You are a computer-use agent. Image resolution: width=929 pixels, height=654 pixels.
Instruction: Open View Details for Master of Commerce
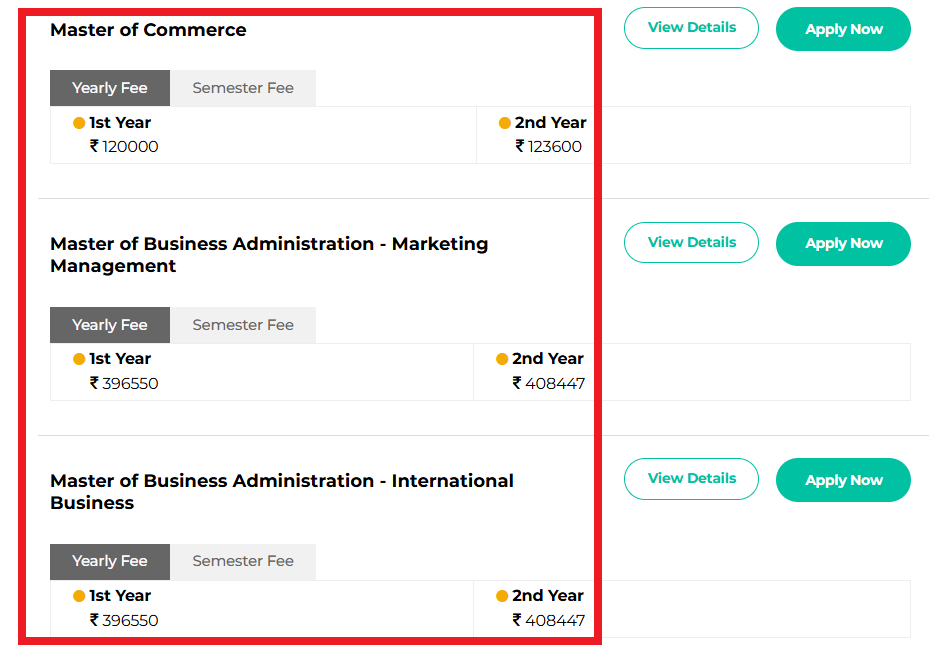coord(691,28)
